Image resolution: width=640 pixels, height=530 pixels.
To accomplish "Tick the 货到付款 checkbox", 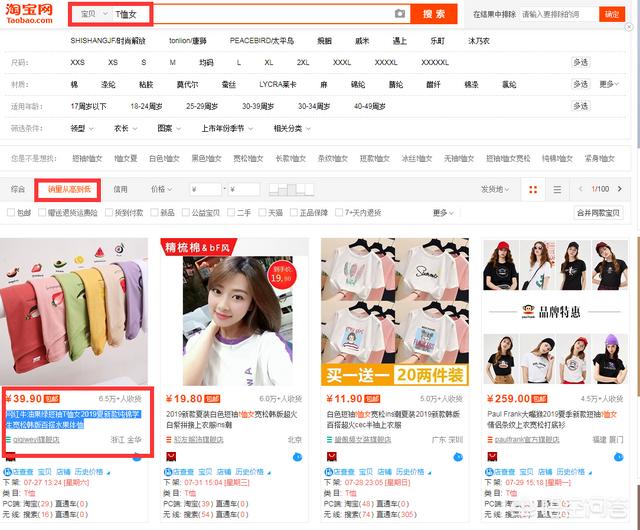I will [x=109, y=212].
